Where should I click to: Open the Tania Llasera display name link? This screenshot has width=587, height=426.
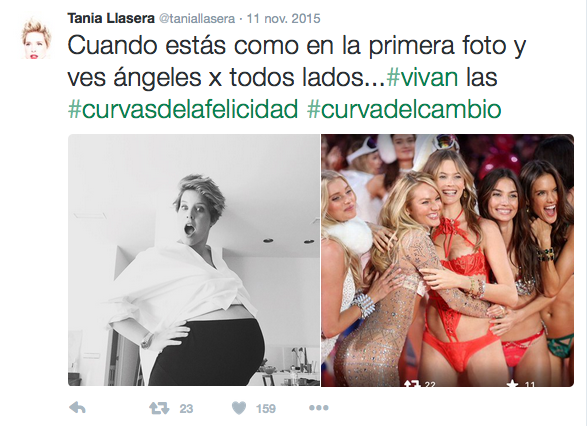pos(111,18)
